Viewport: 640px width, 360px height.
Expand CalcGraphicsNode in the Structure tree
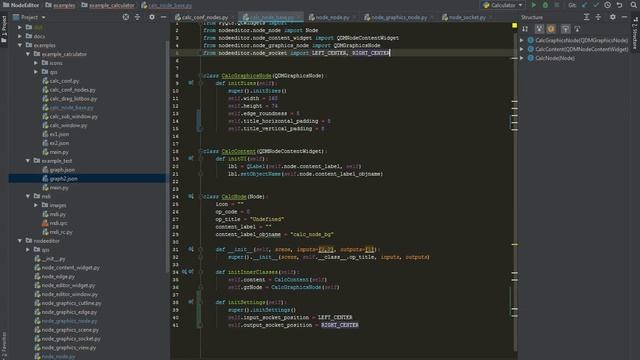(x=522, y=40)
